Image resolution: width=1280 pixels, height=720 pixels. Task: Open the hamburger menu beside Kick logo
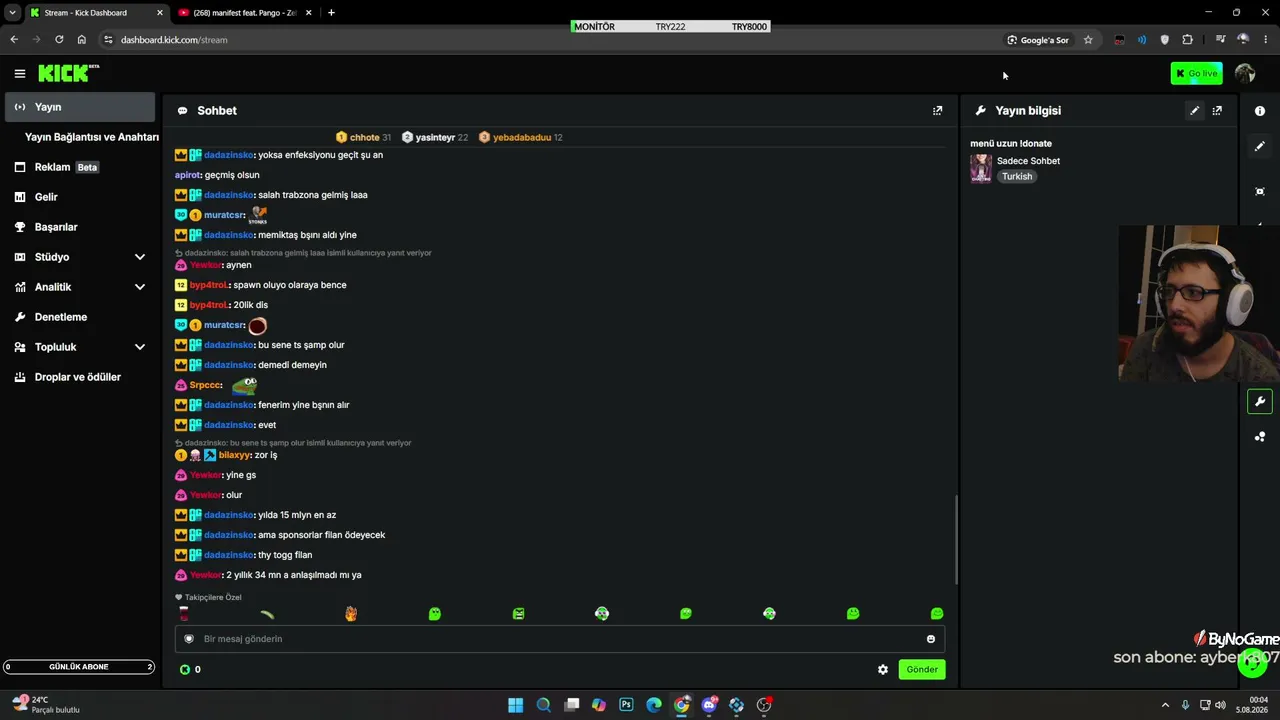click(x=19, y=73)
